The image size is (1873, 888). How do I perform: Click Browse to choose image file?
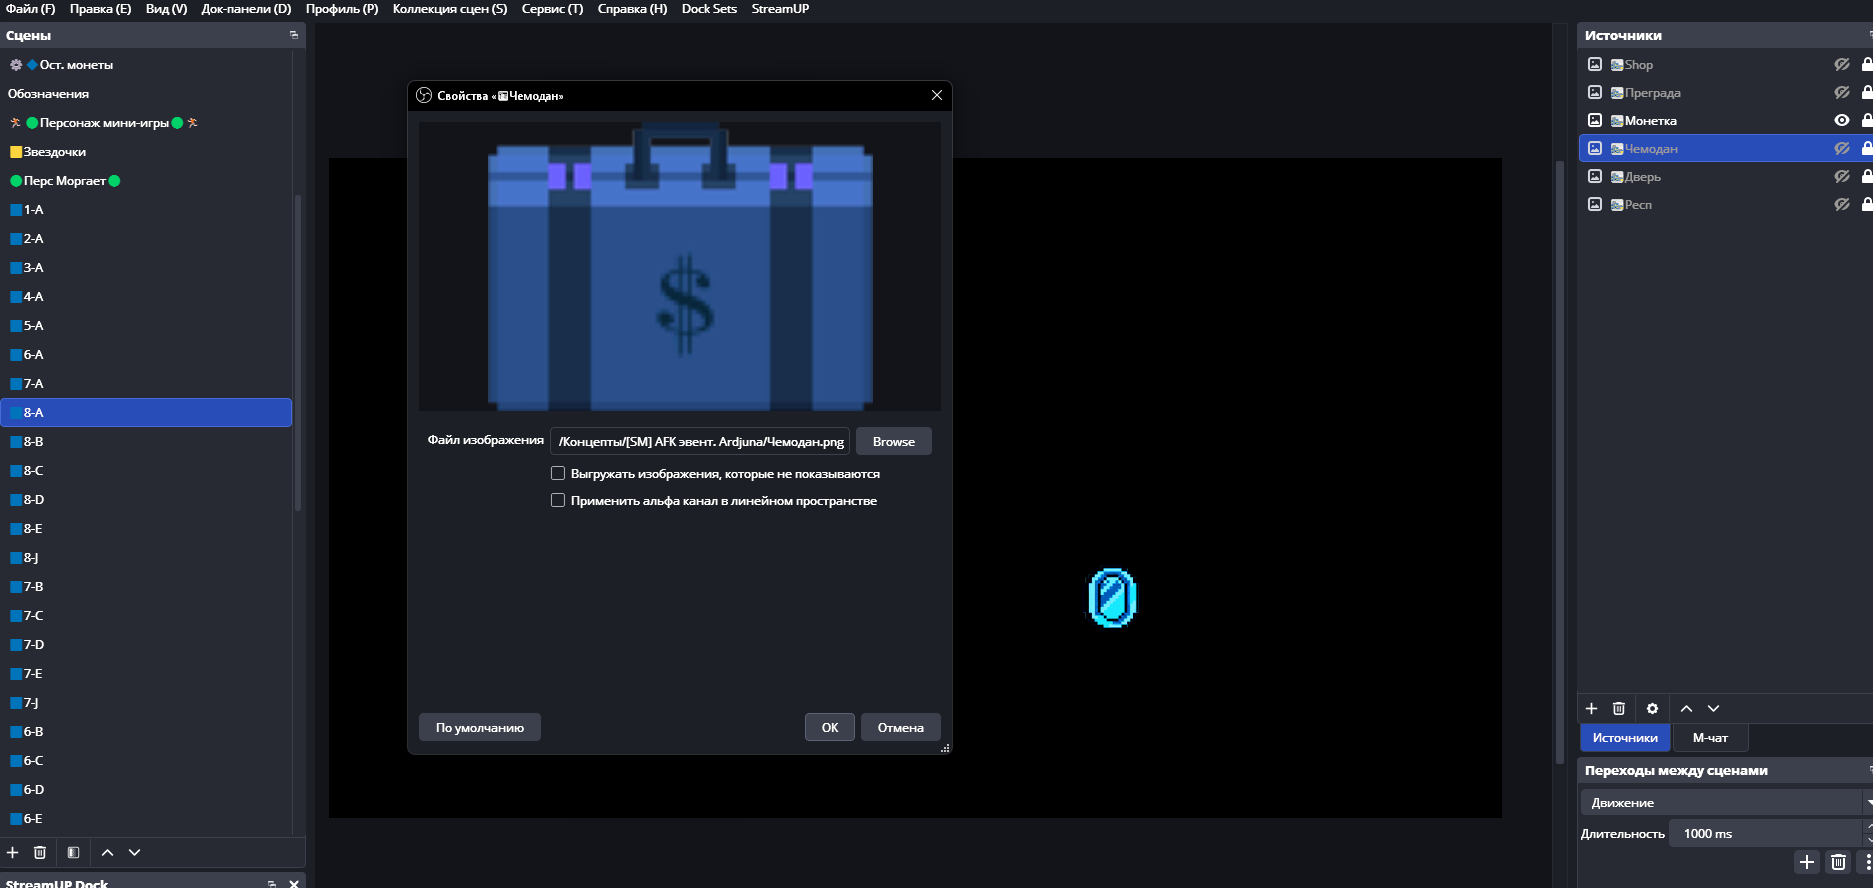893,441
